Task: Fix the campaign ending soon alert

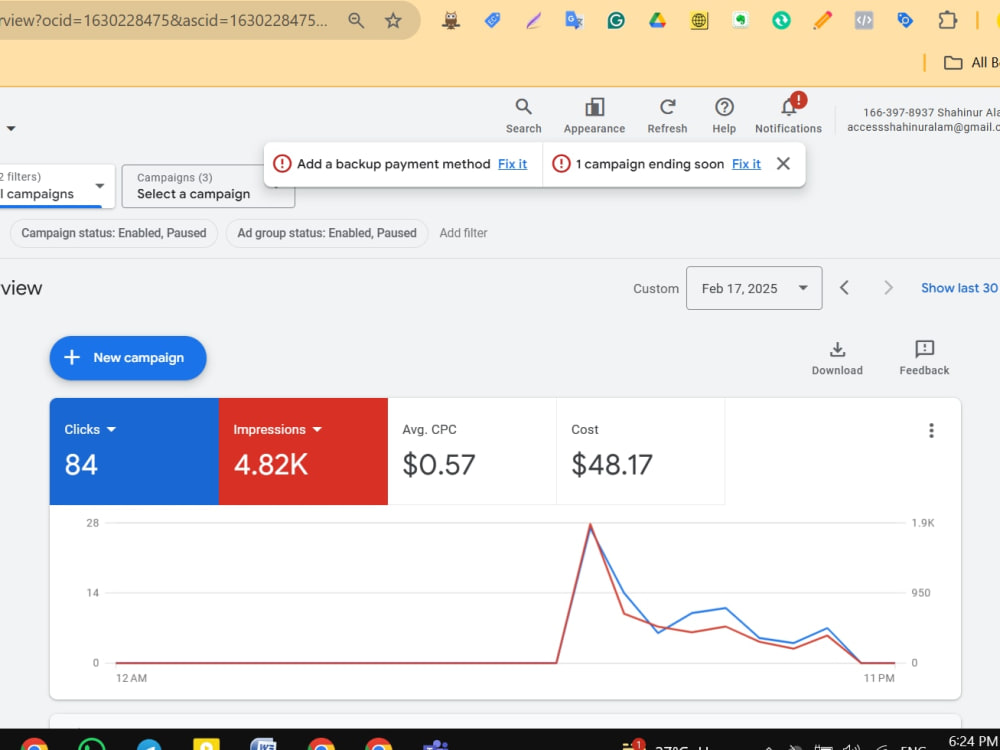Action: pyautogui.click(x=746, y=164)
